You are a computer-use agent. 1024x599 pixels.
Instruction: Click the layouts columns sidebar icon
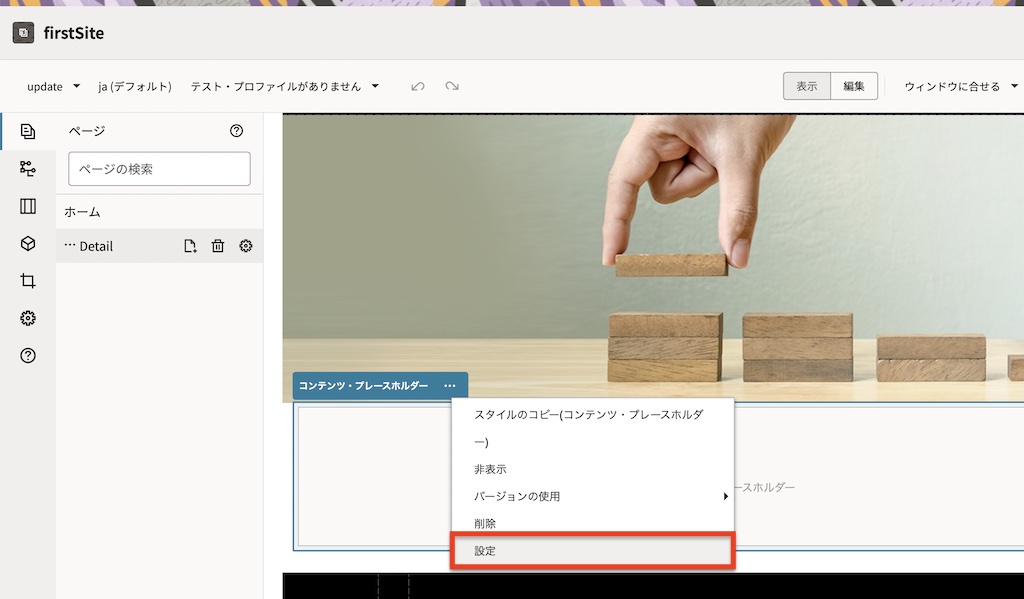click(26, 206)
